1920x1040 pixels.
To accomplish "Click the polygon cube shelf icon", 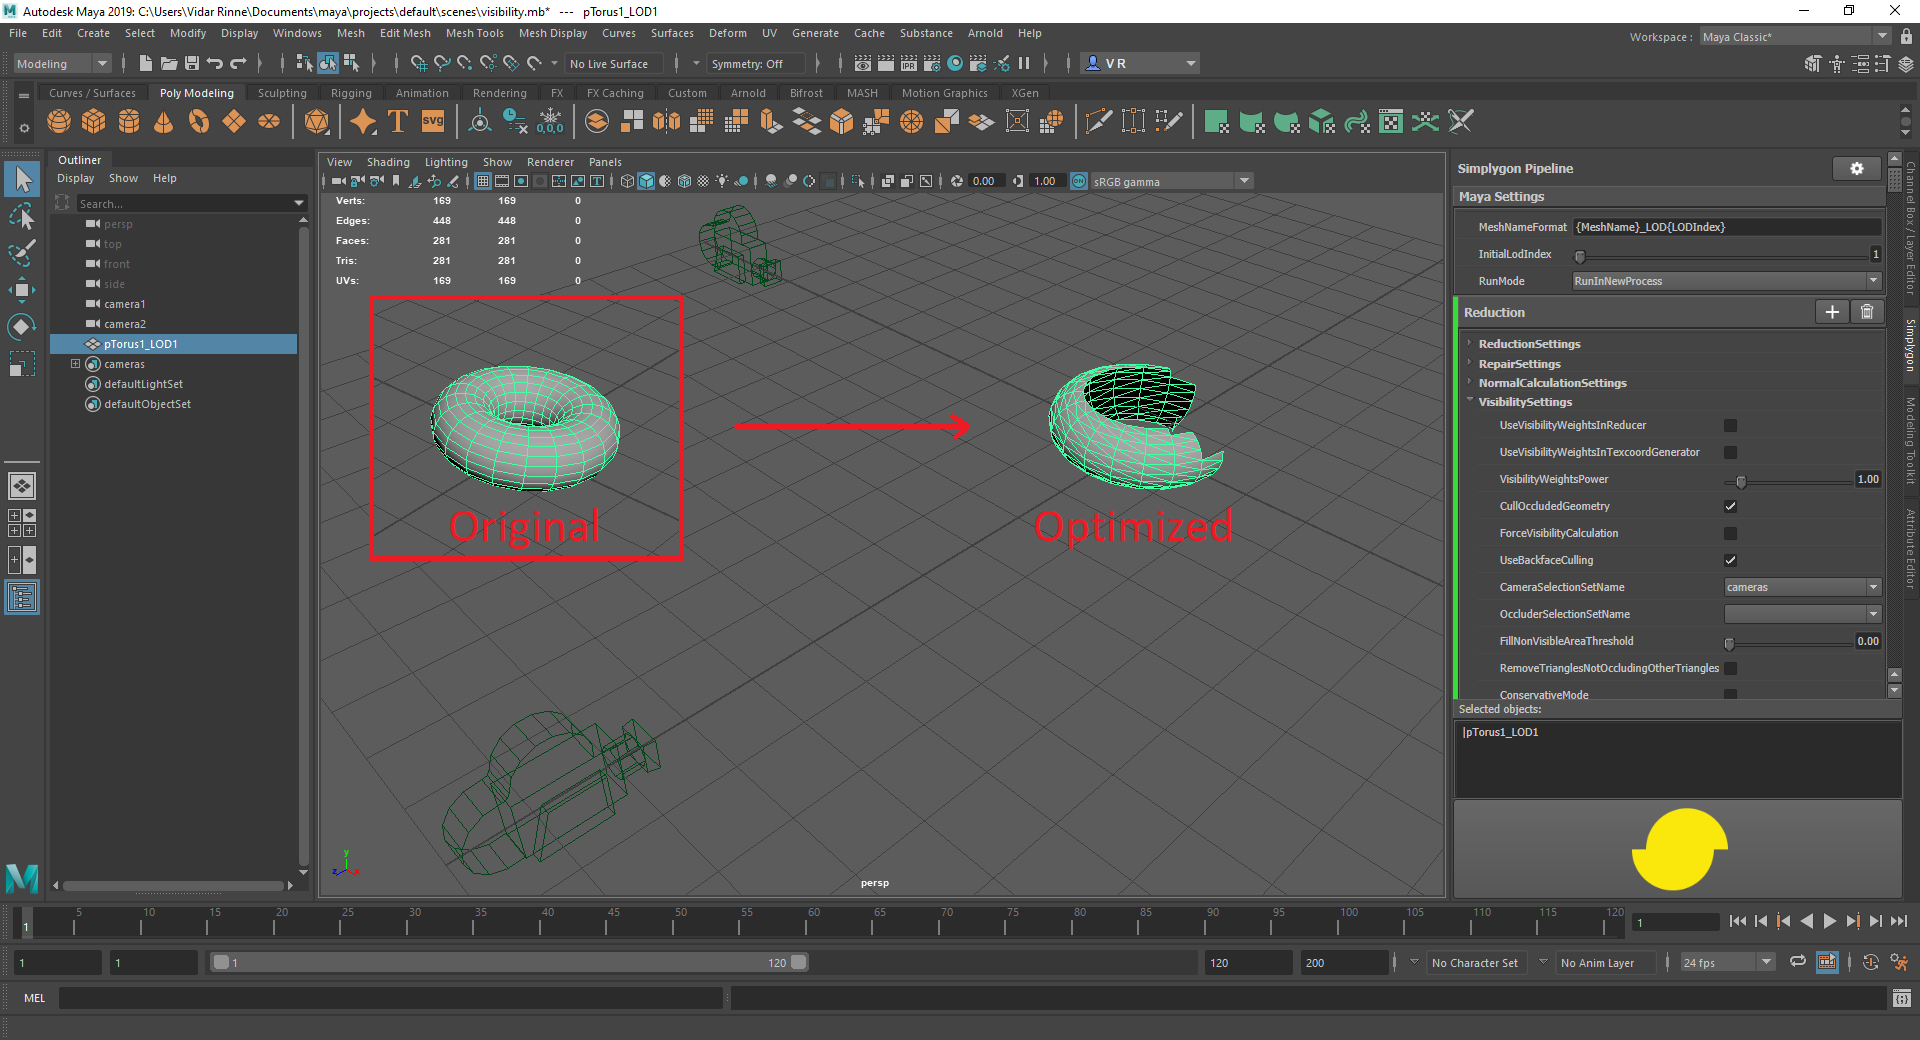I will pyautogui.click(x=94, y=122).
